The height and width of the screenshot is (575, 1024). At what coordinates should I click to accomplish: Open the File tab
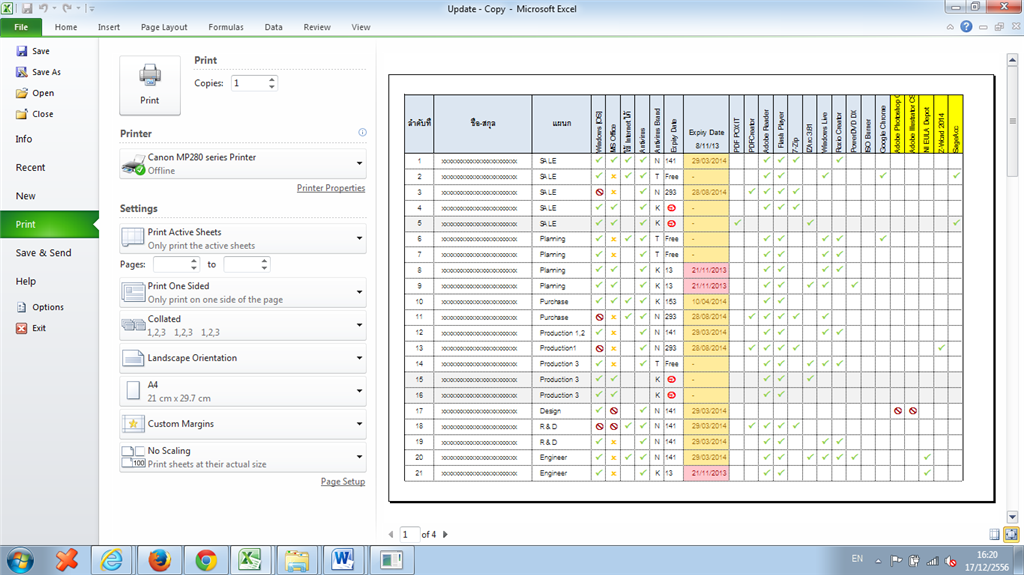click(22, 27)
